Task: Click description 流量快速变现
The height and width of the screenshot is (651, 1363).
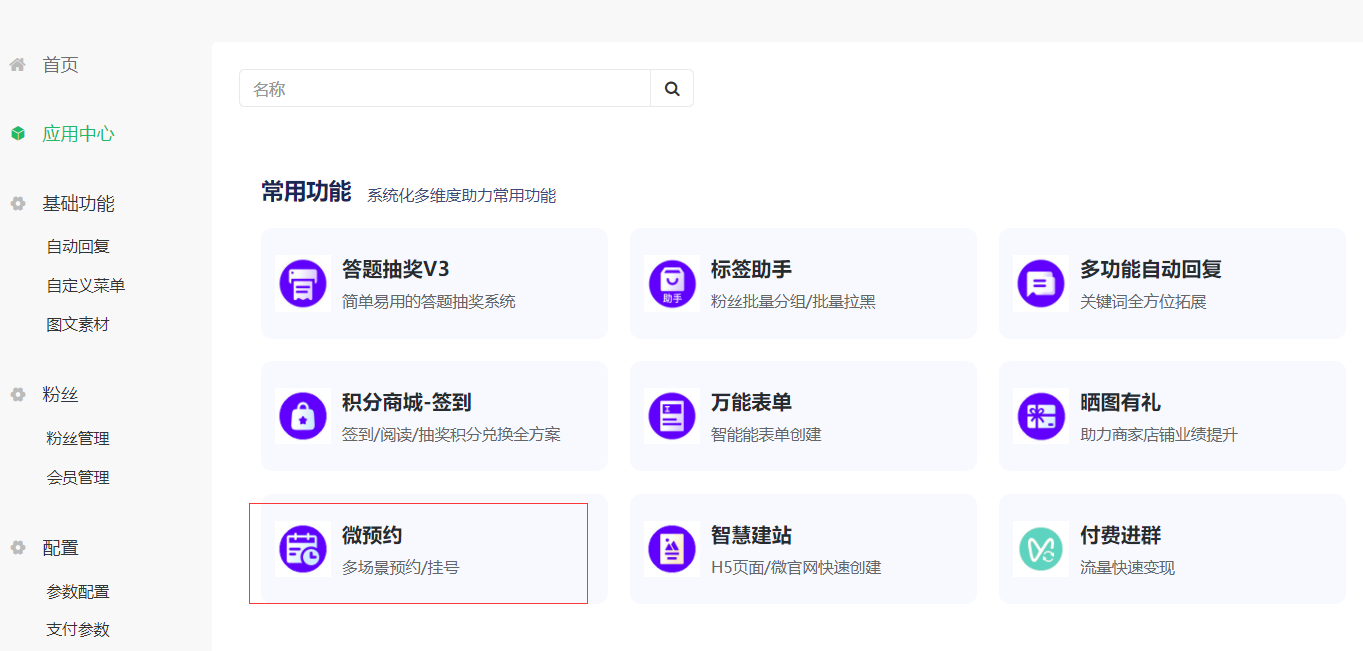Action: pyautogui.click(x=1127, y=567)
